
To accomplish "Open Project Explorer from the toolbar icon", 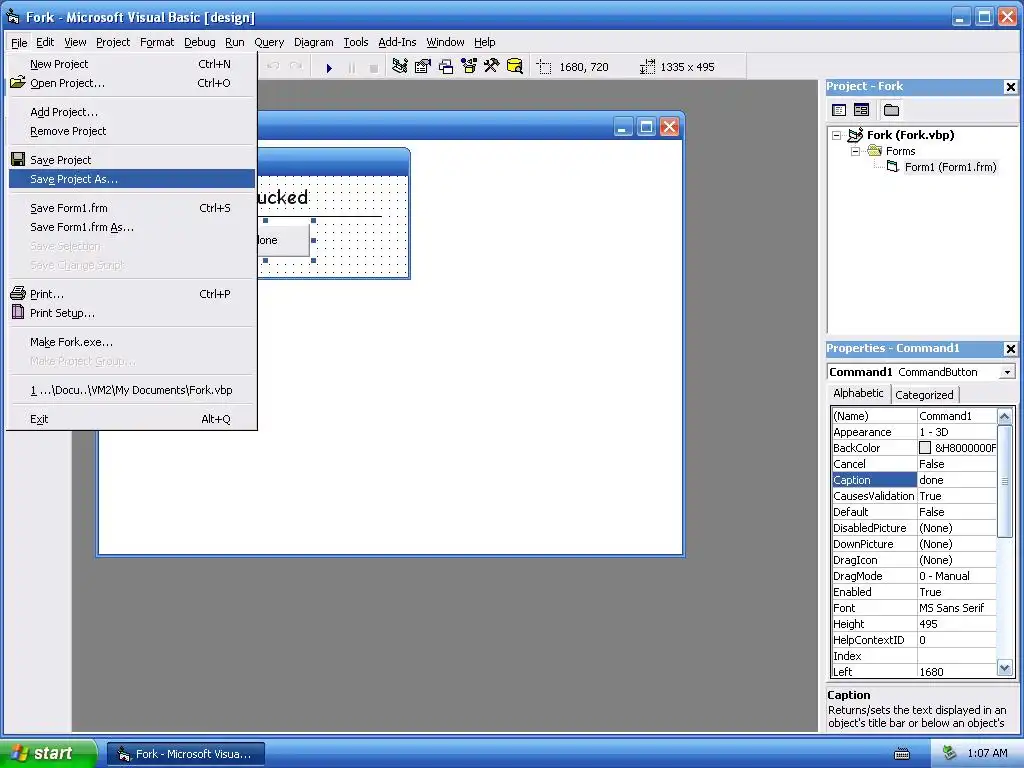I will coord(400,66).
